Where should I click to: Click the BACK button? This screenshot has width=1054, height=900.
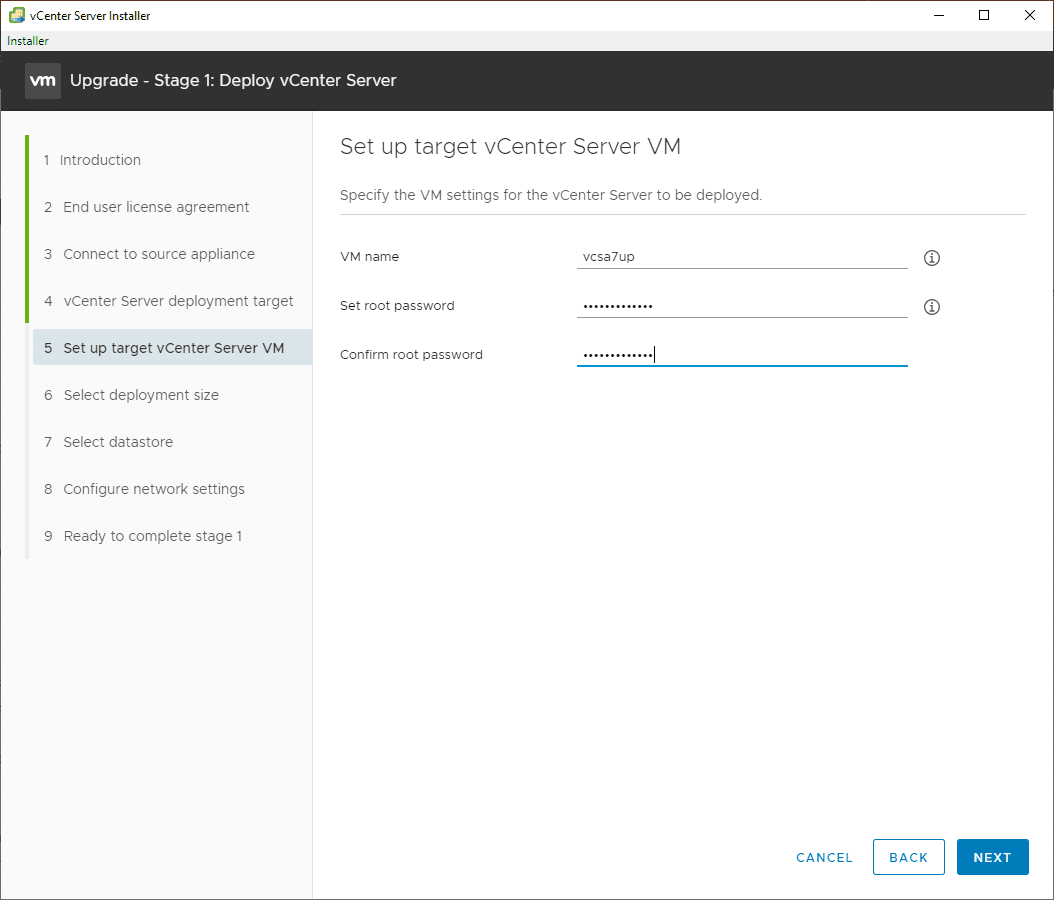[x=908, y=857]
